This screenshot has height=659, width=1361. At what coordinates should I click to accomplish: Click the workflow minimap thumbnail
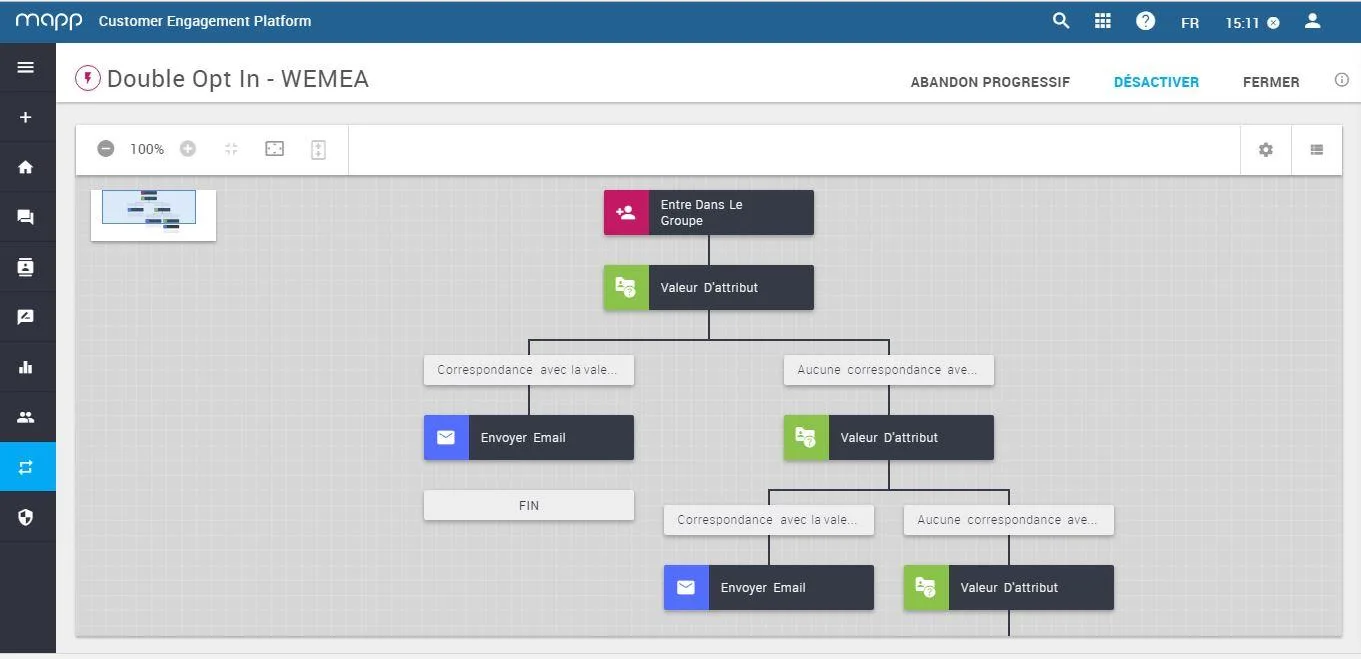click(x=153, y=214)
